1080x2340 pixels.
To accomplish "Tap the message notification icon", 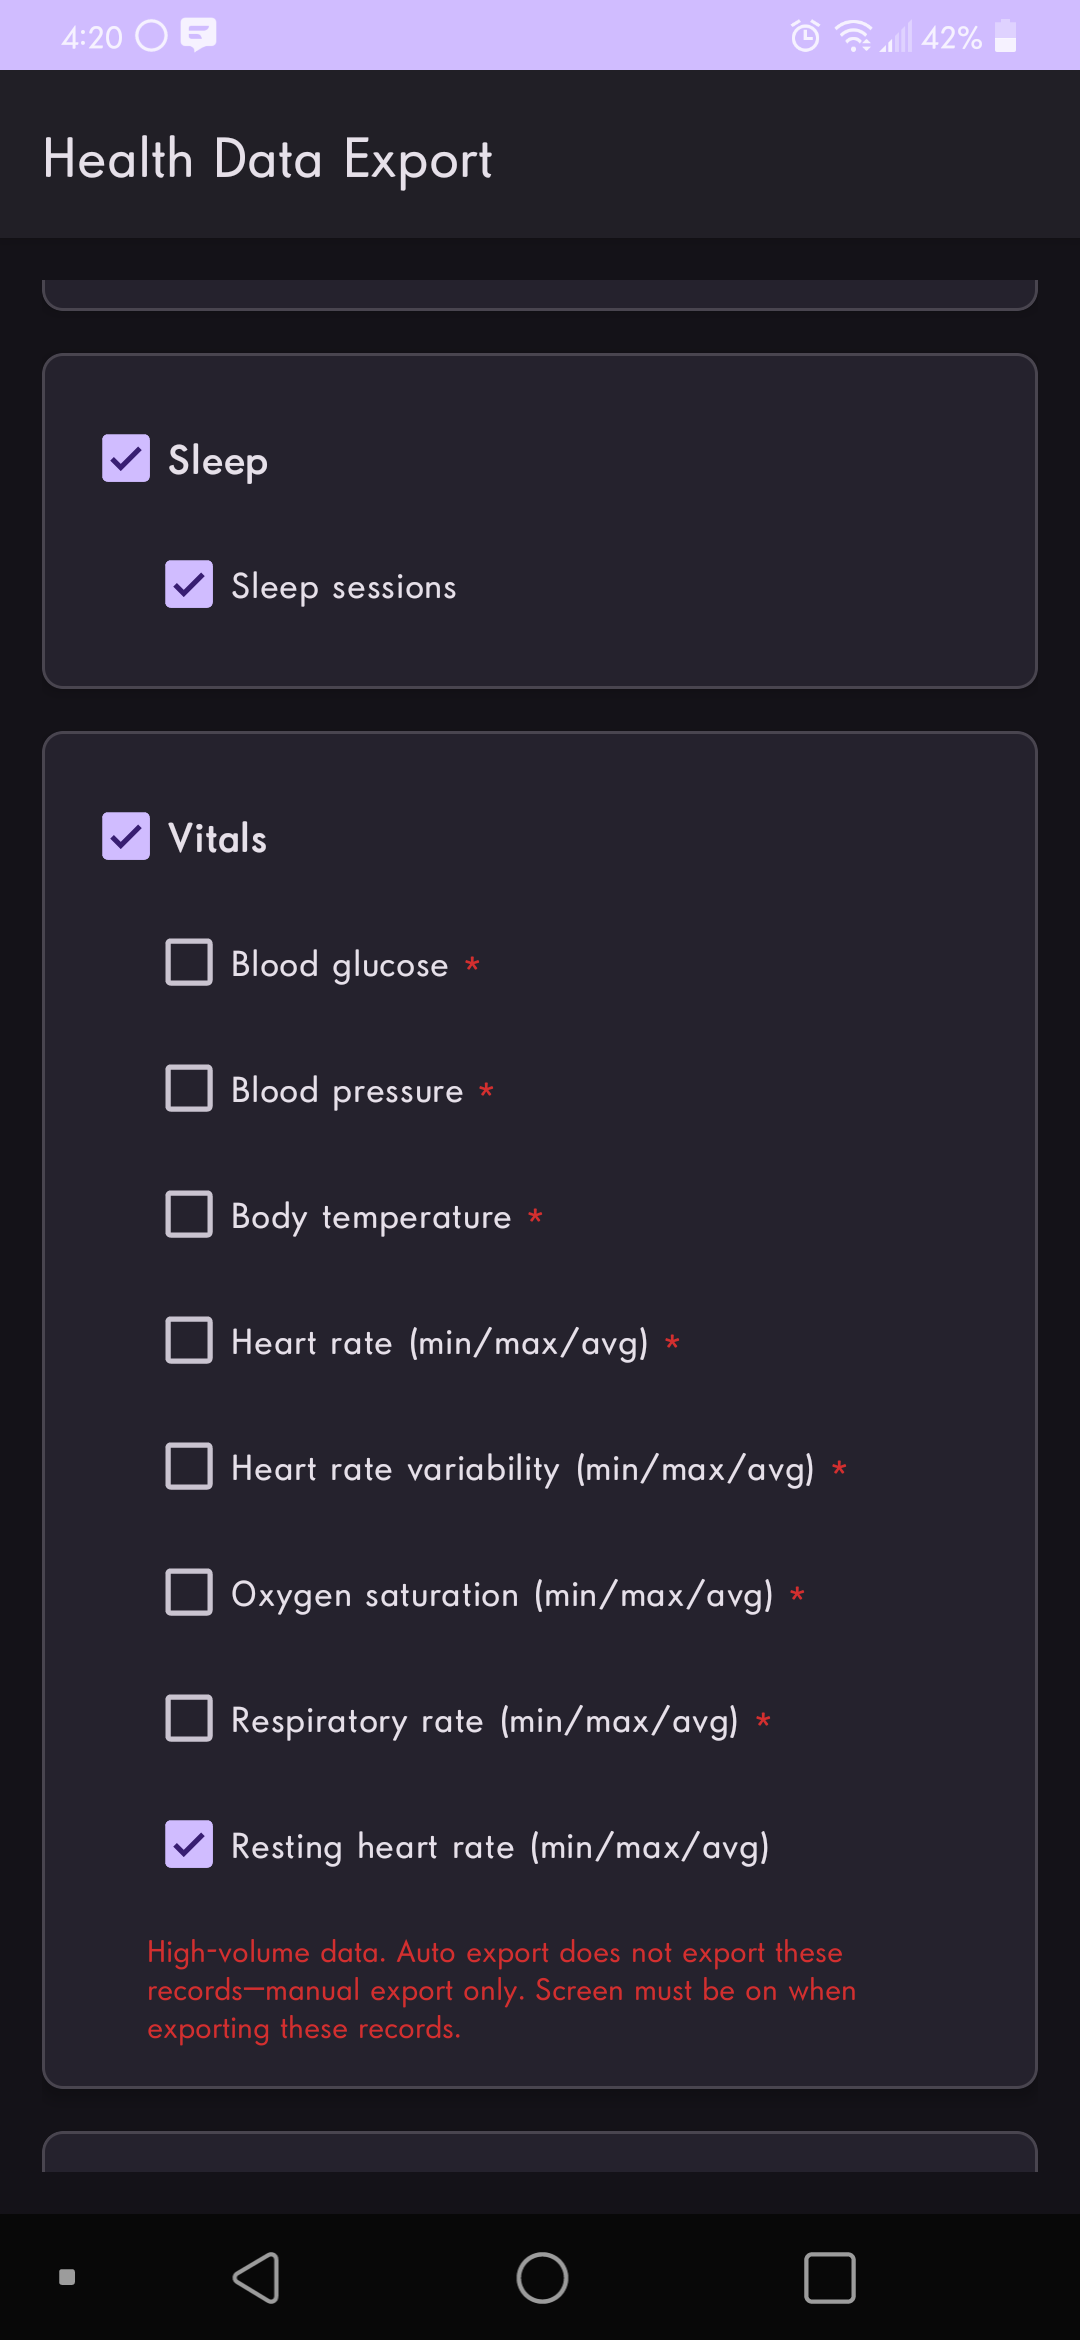I will pos(198,35).
